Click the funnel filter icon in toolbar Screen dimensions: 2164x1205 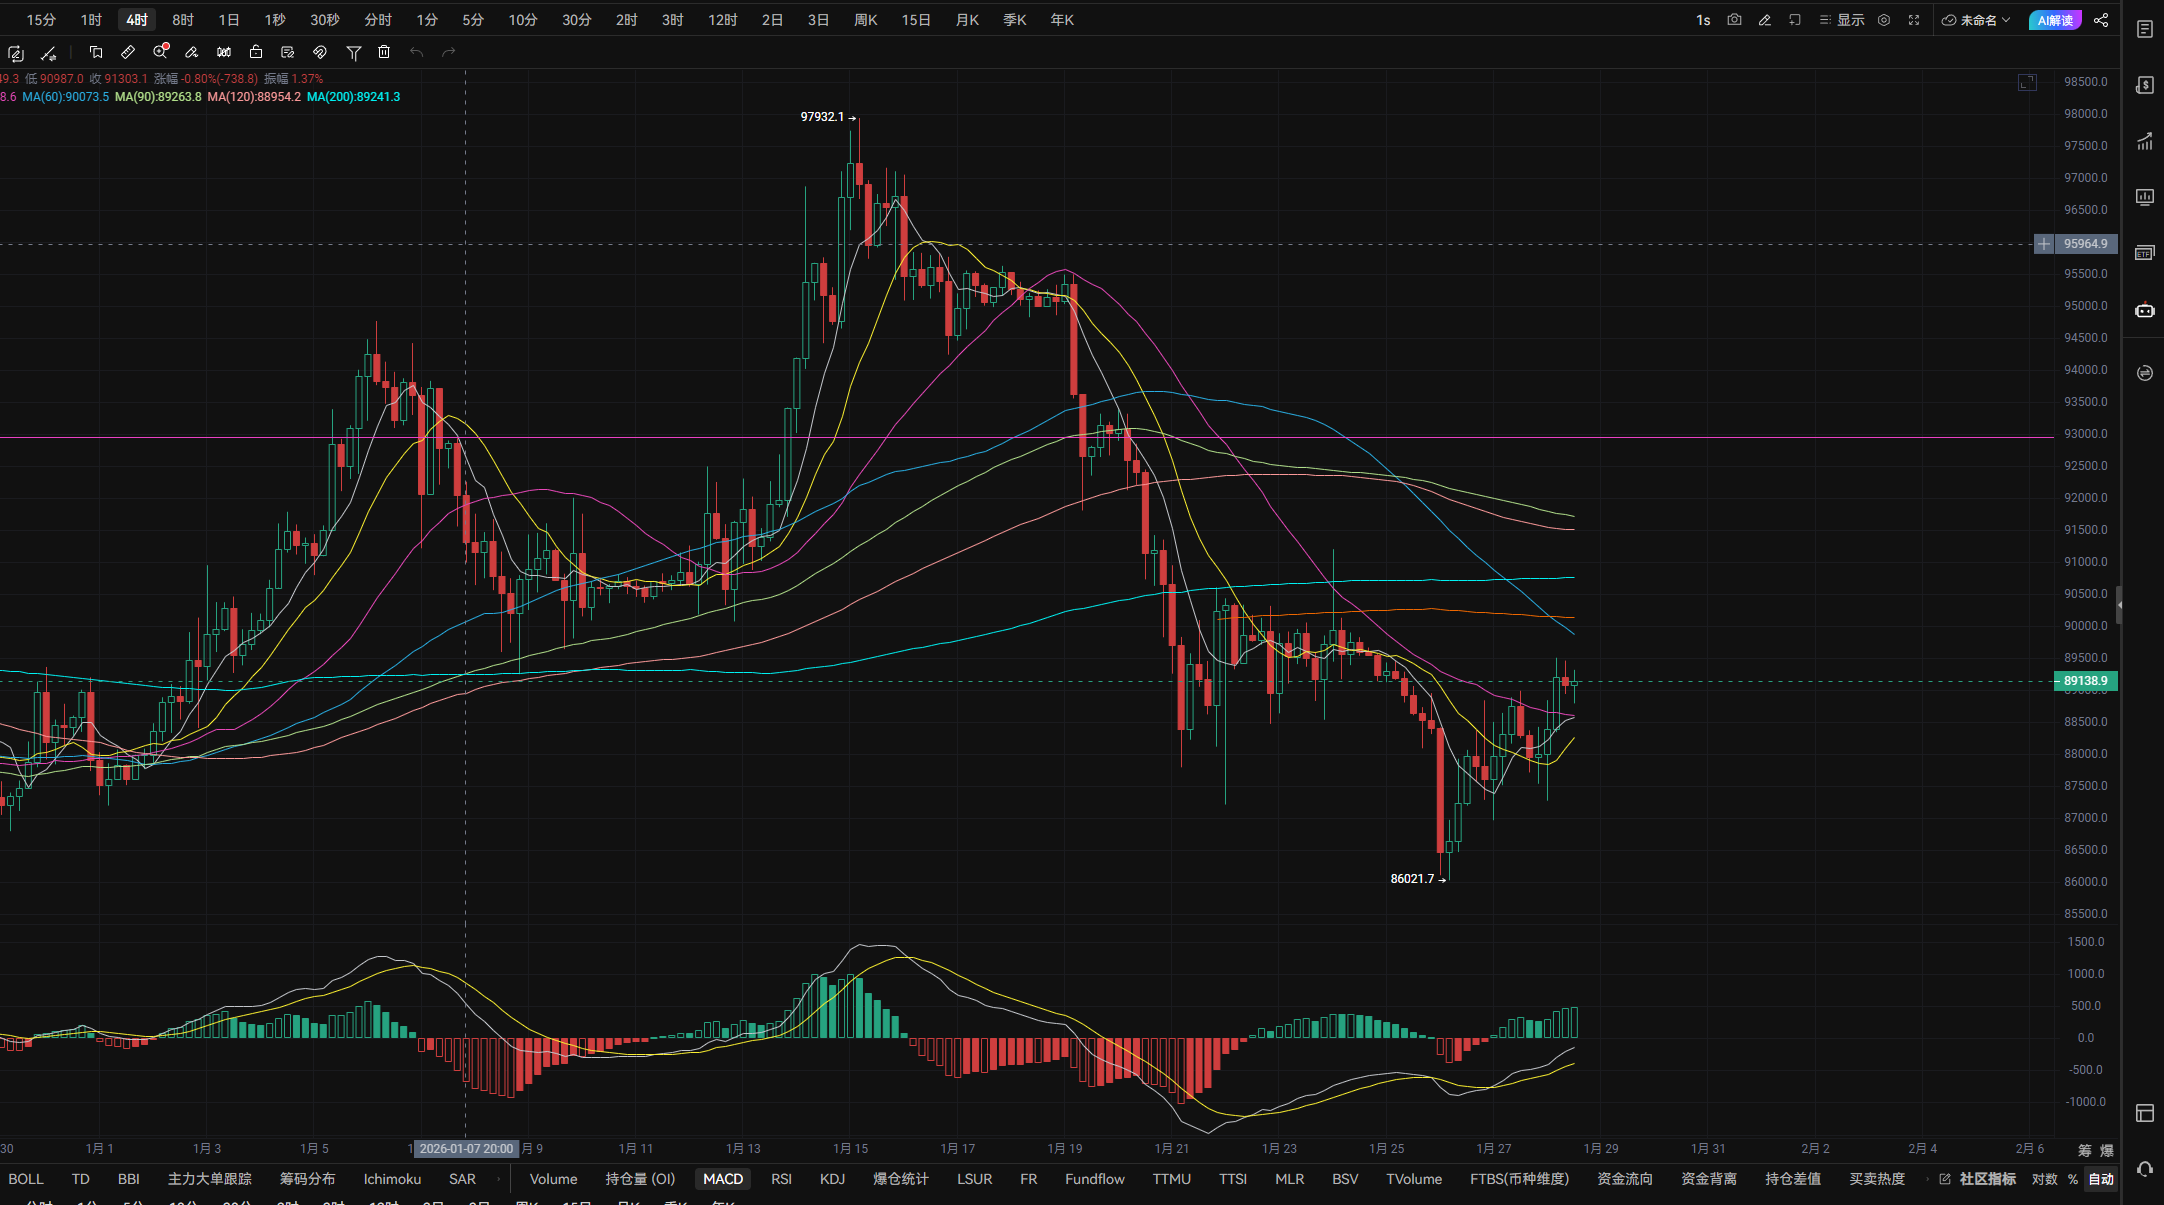point(353,52)
